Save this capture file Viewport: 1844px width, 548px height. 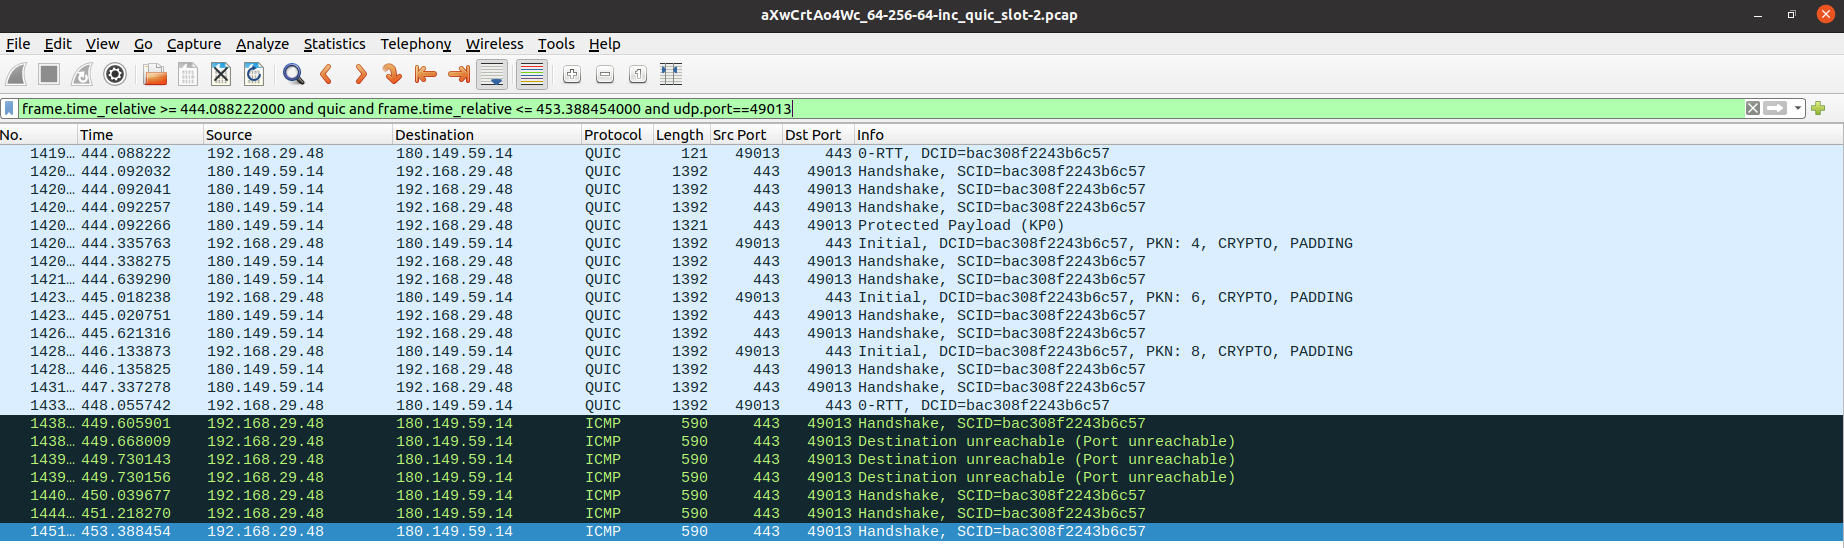[188, 74]
